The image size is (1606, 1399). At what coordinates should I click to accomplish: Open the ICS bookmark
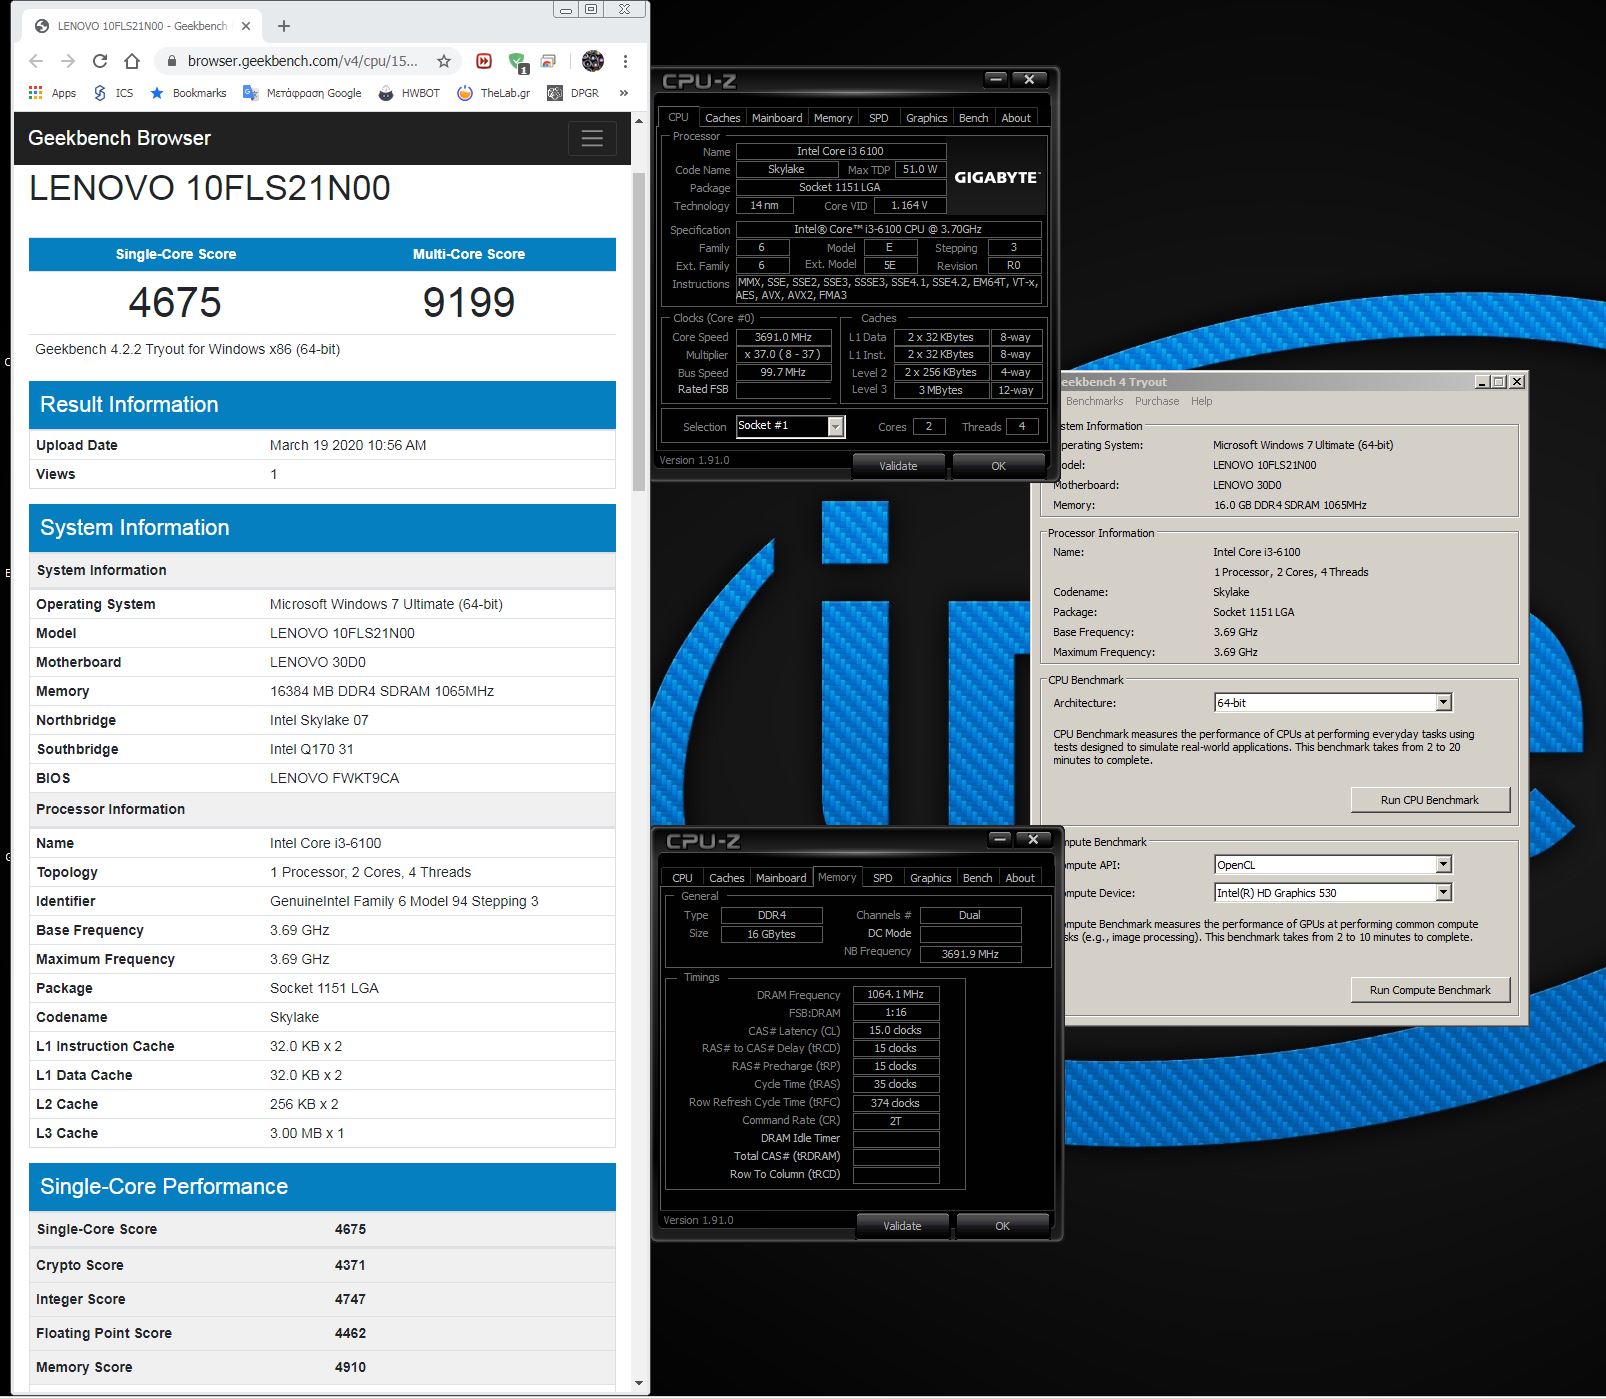[113, 93]
